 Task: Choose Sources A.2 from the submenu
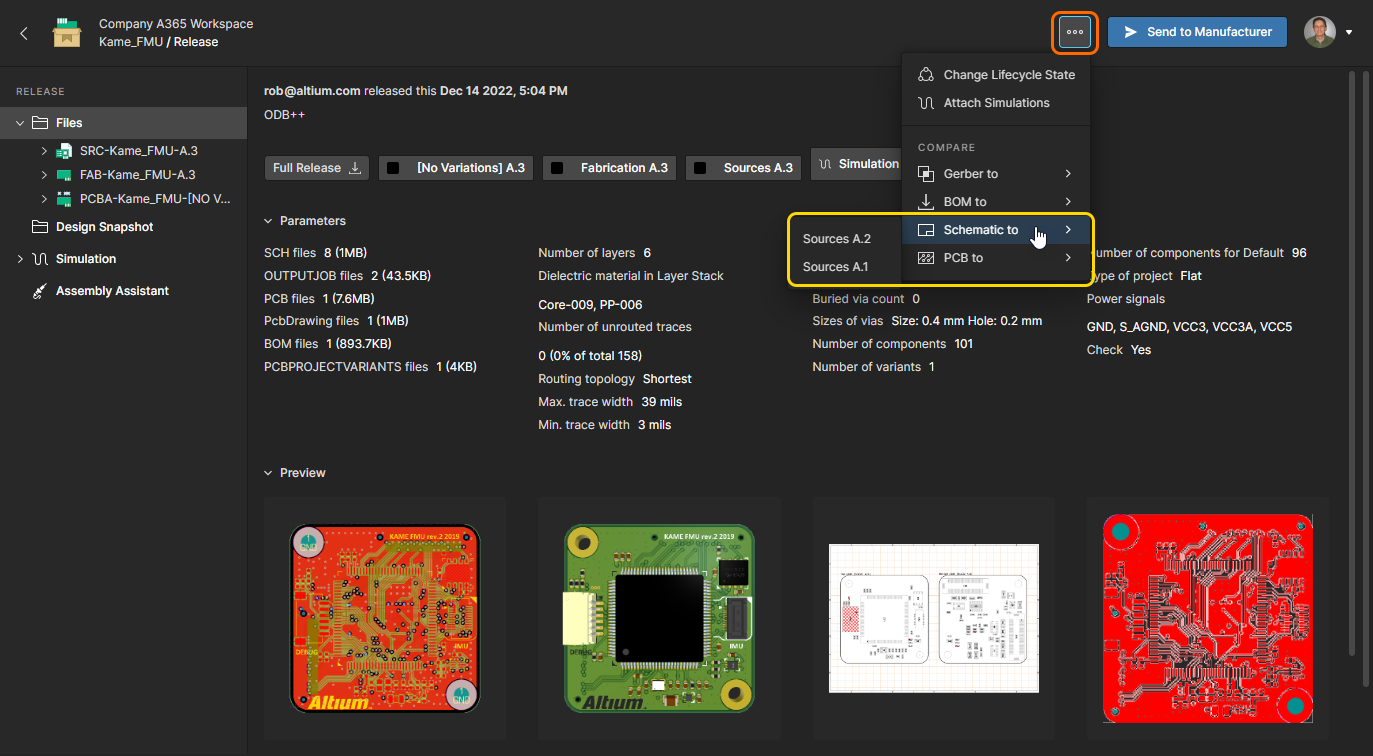tap(837, 239)
